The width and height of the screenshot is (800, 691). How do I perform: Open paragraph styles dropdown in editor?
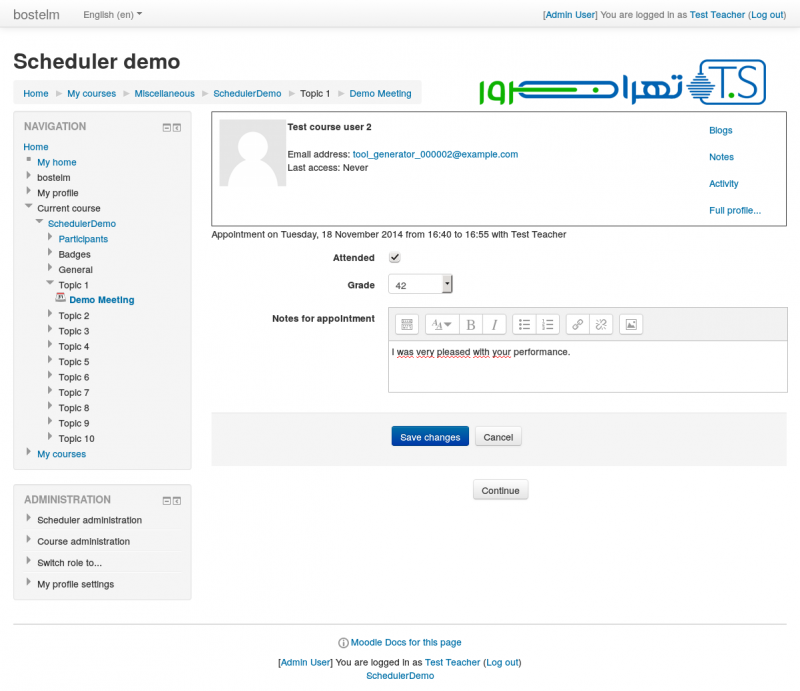441,324
